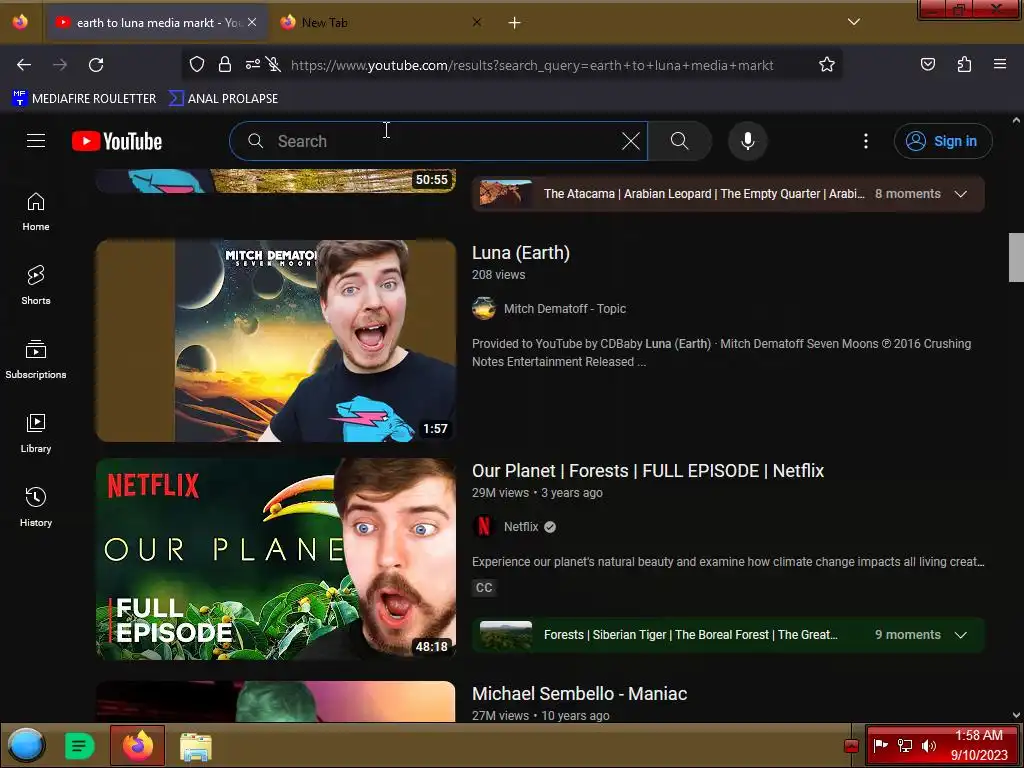Submit search with the magnifier button

click(679, 141)
